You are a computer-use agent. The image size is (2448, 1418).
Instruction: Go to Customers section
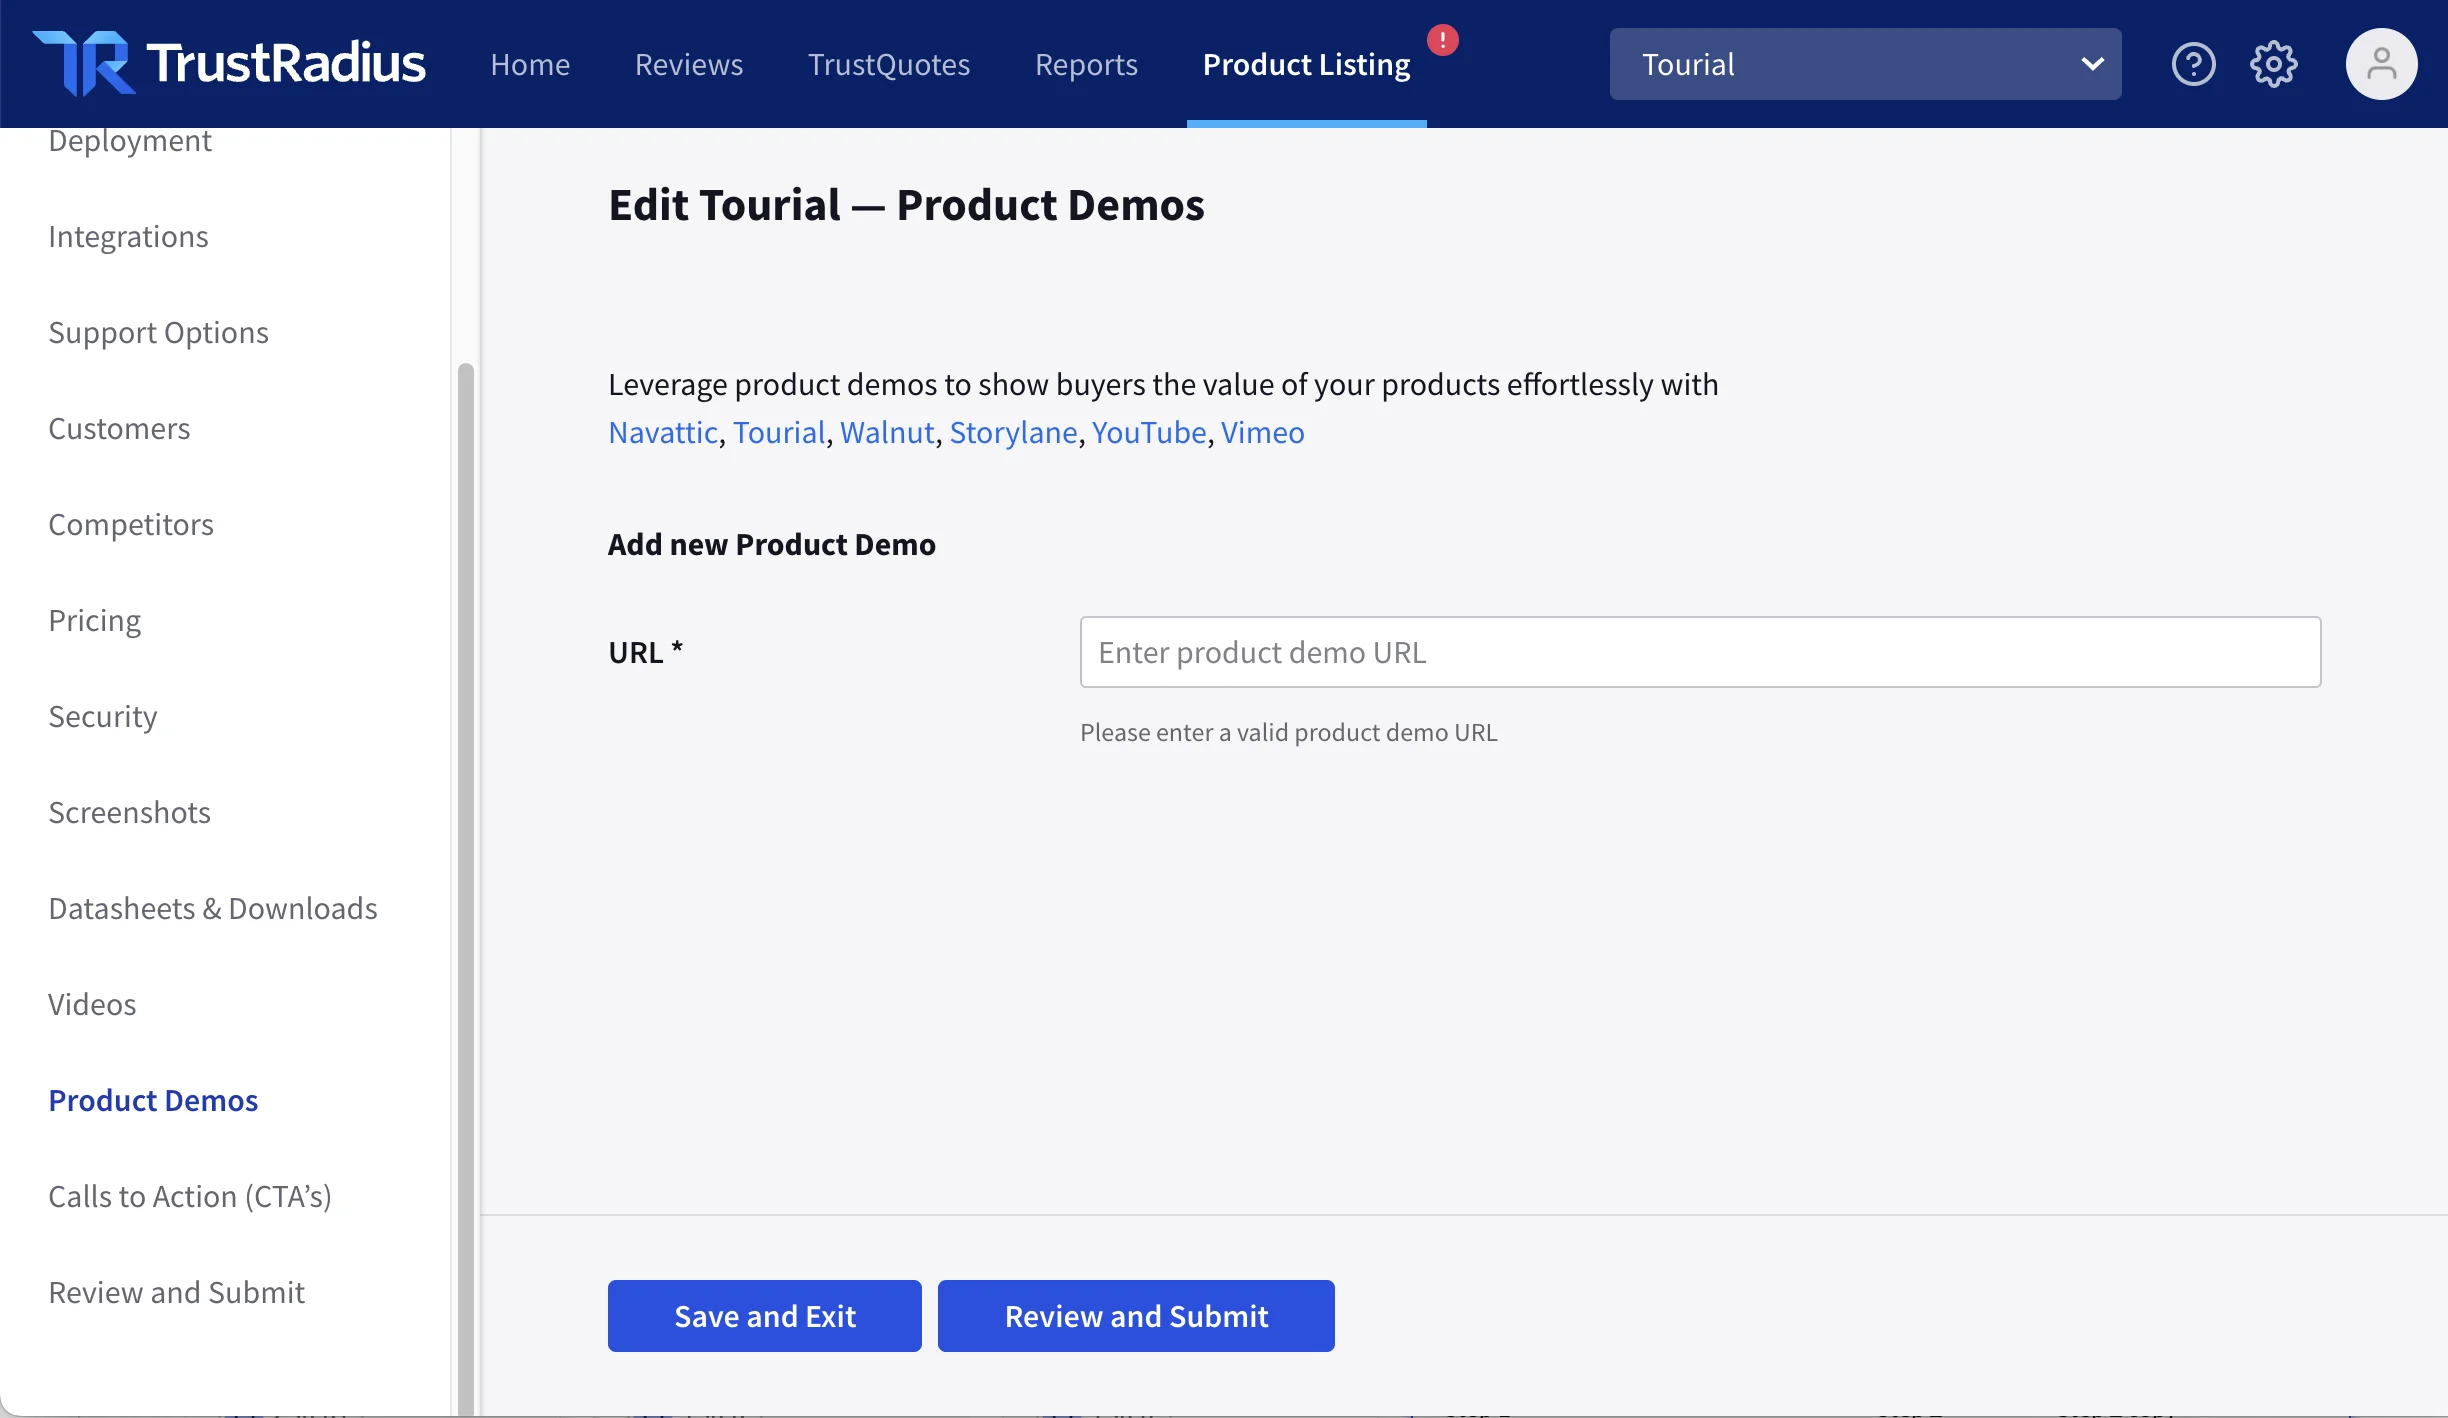(x=119, y=428)
